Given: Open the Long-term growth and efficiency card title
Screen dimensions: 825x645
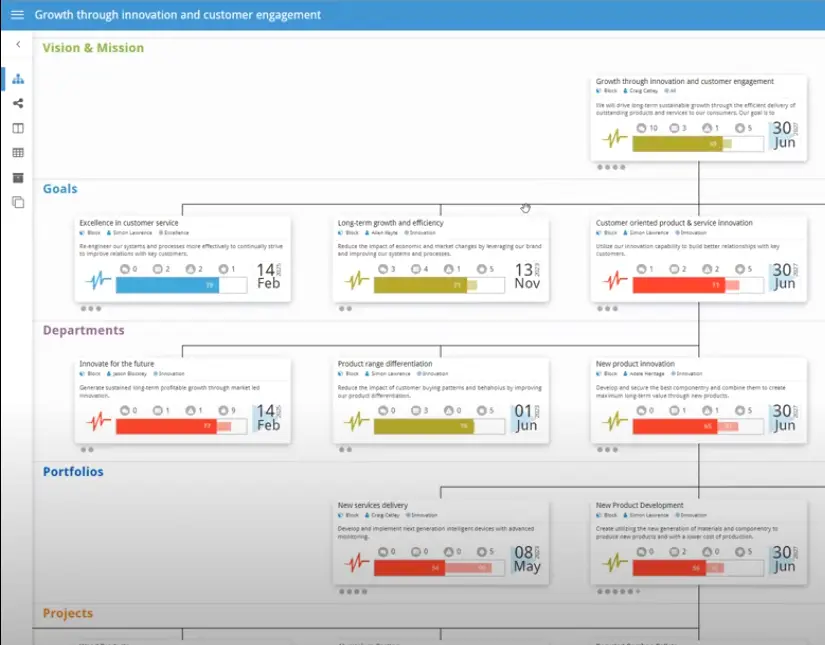Looking at the screenshot, I should coord(390,223).
